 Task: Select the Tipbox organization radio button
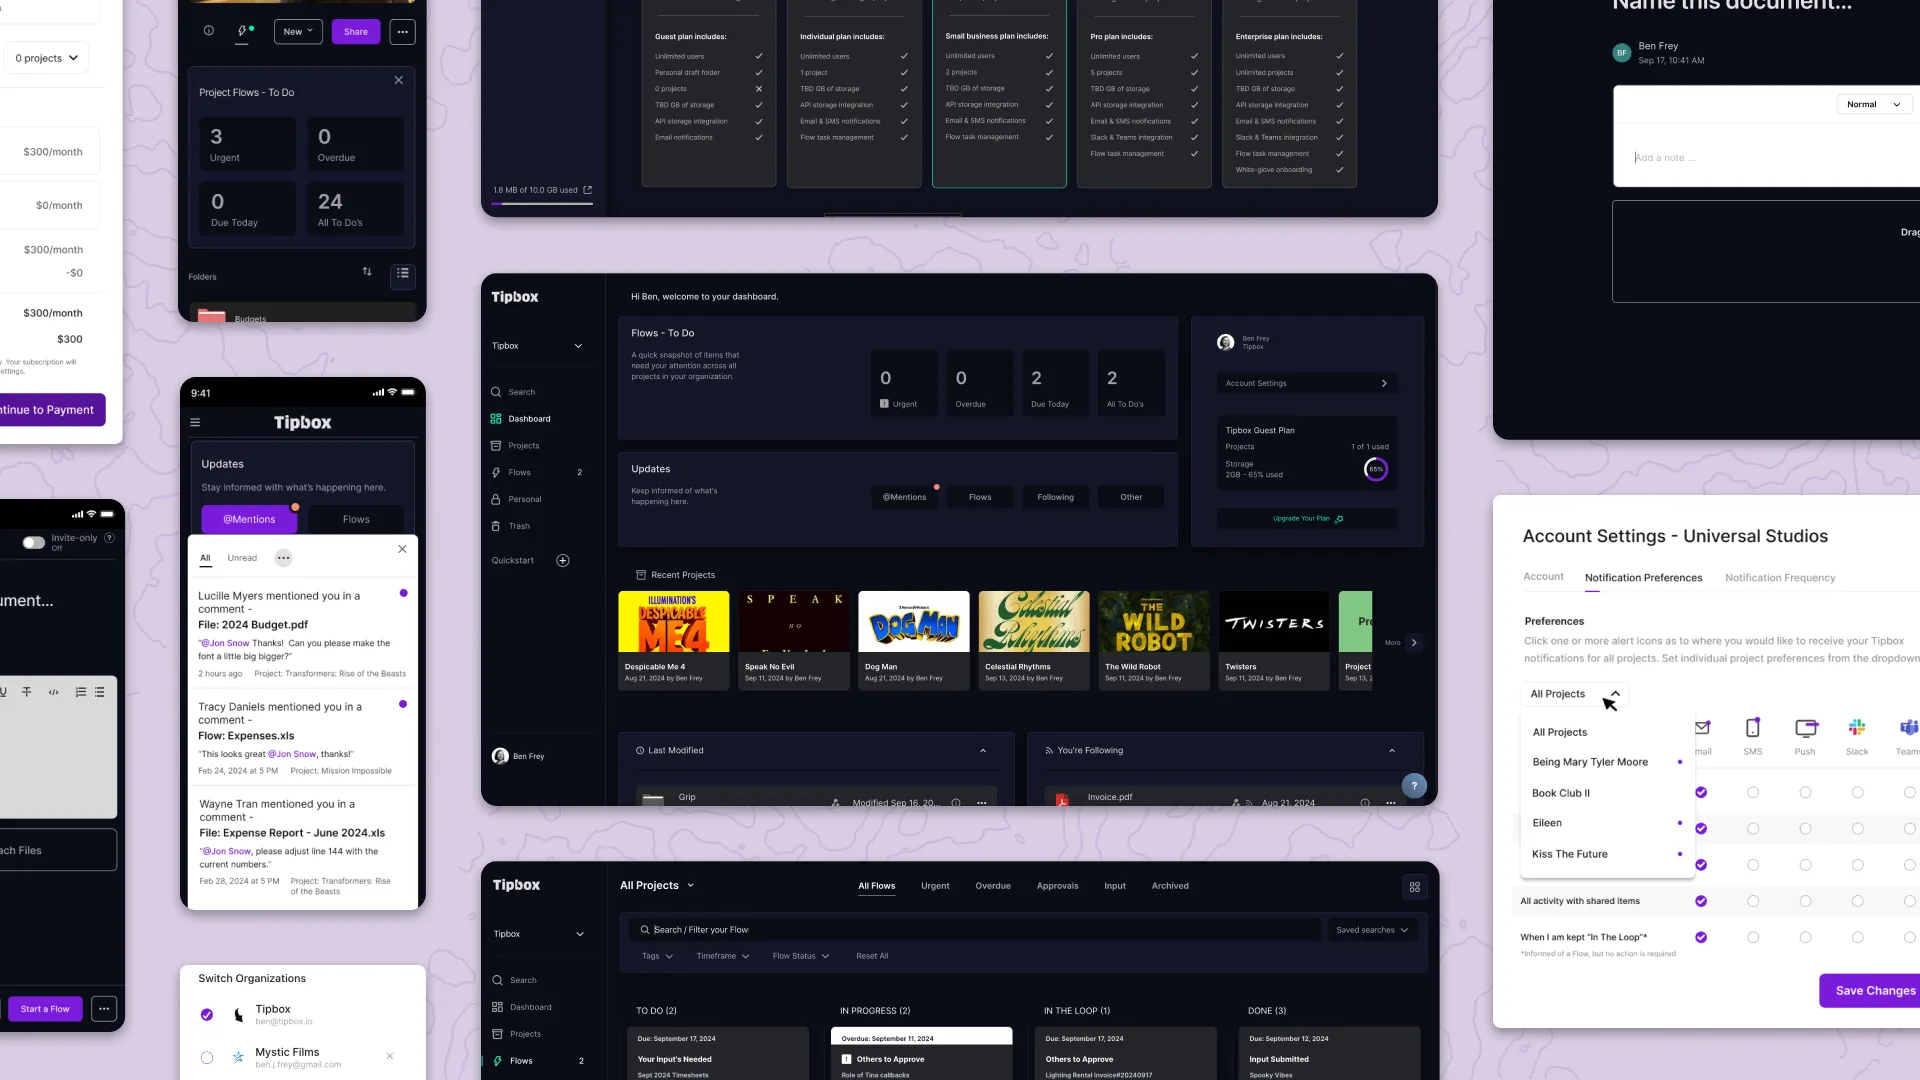207,1015
